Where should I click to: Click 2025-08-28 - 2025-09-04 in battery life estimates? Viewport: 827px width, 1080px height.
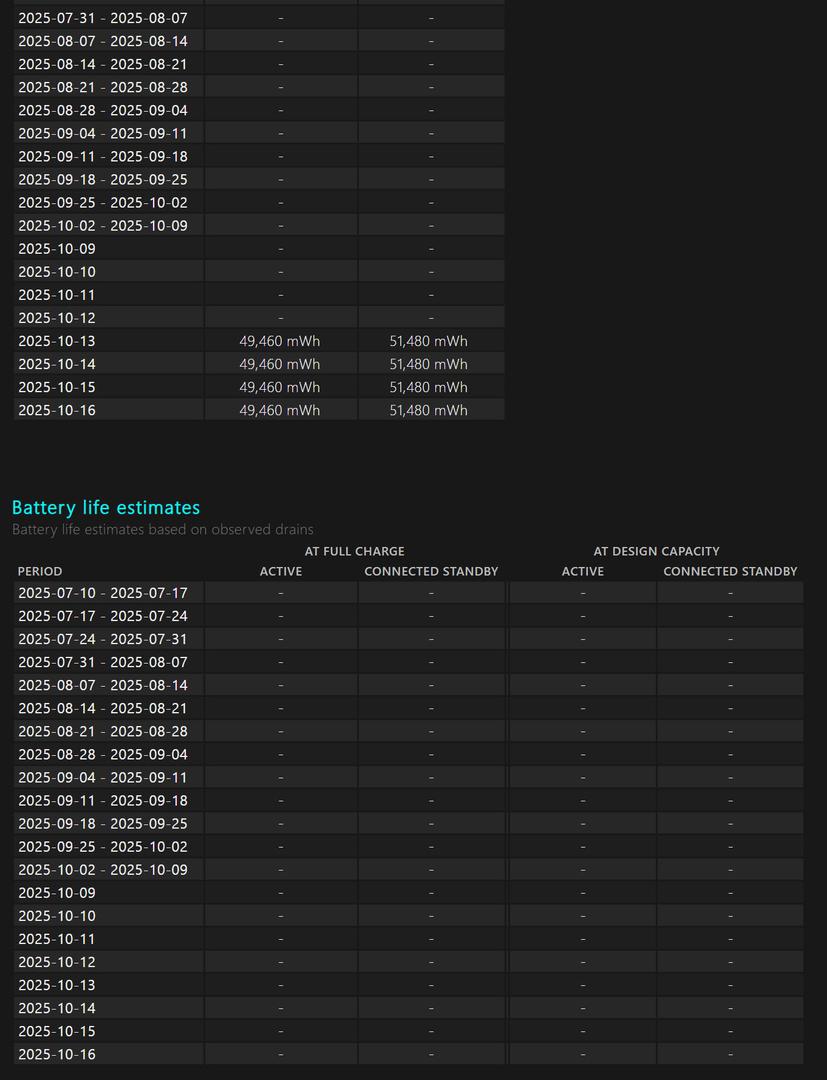pyautogui.click(x=103, y=754)
